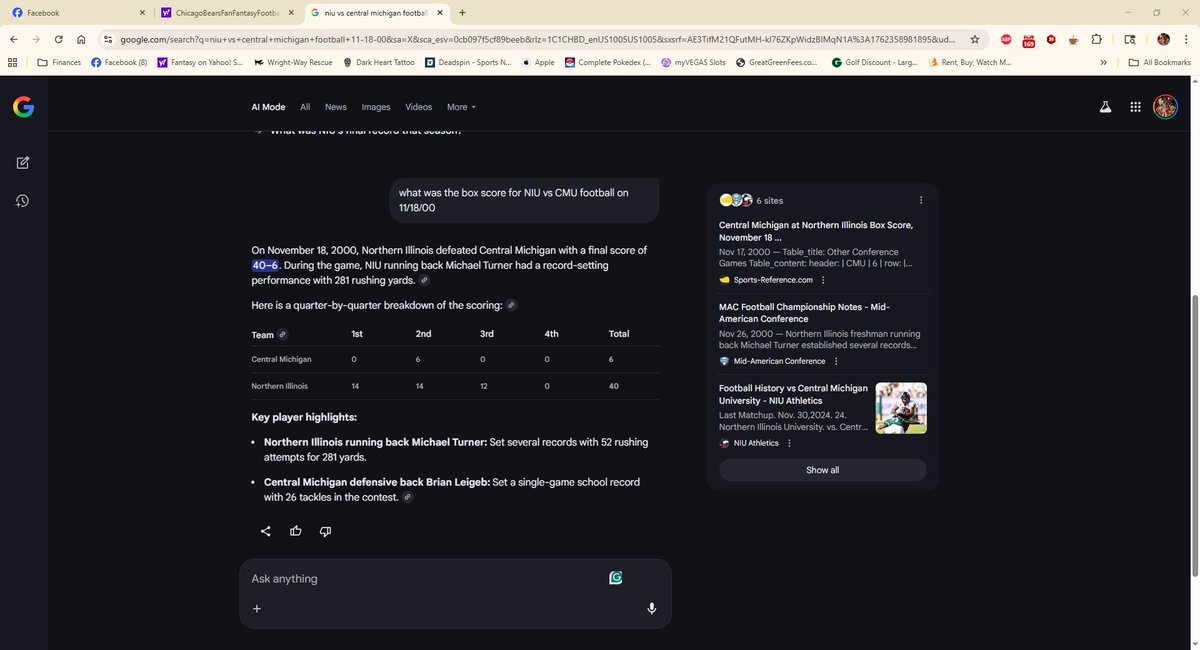Open the Chrome profile avatar in toolbar
The width and height of the screenshot is (1200, 650).
pyautogui.click(x=1163, y=39)
